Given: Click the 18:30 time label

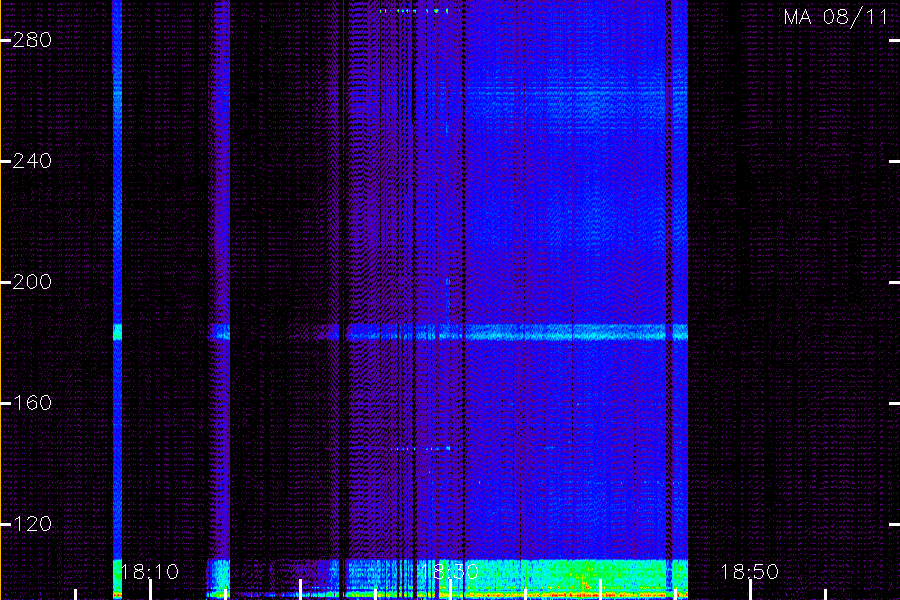Looking at the screenshot, I should coord(449,572).
